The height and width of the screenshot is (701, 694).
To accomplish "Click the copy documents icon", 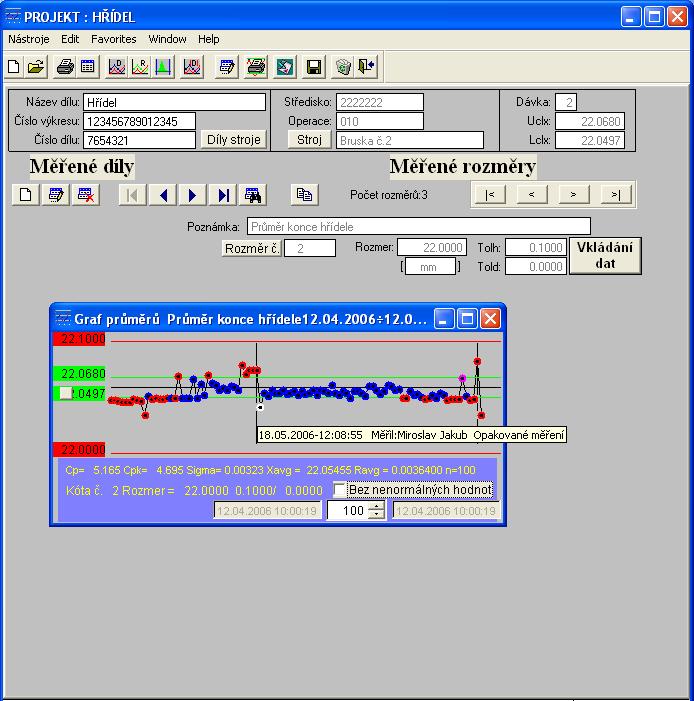I will click(305, 195).
